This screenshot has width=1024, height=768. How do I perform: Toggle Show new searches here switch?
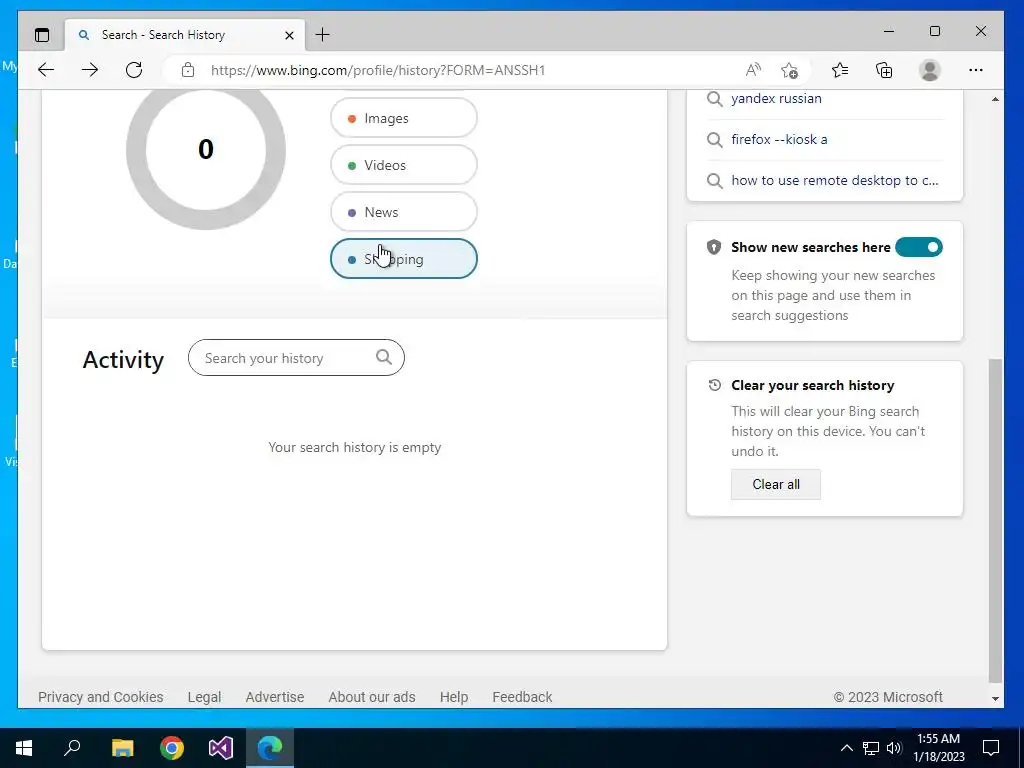point(919,248)
